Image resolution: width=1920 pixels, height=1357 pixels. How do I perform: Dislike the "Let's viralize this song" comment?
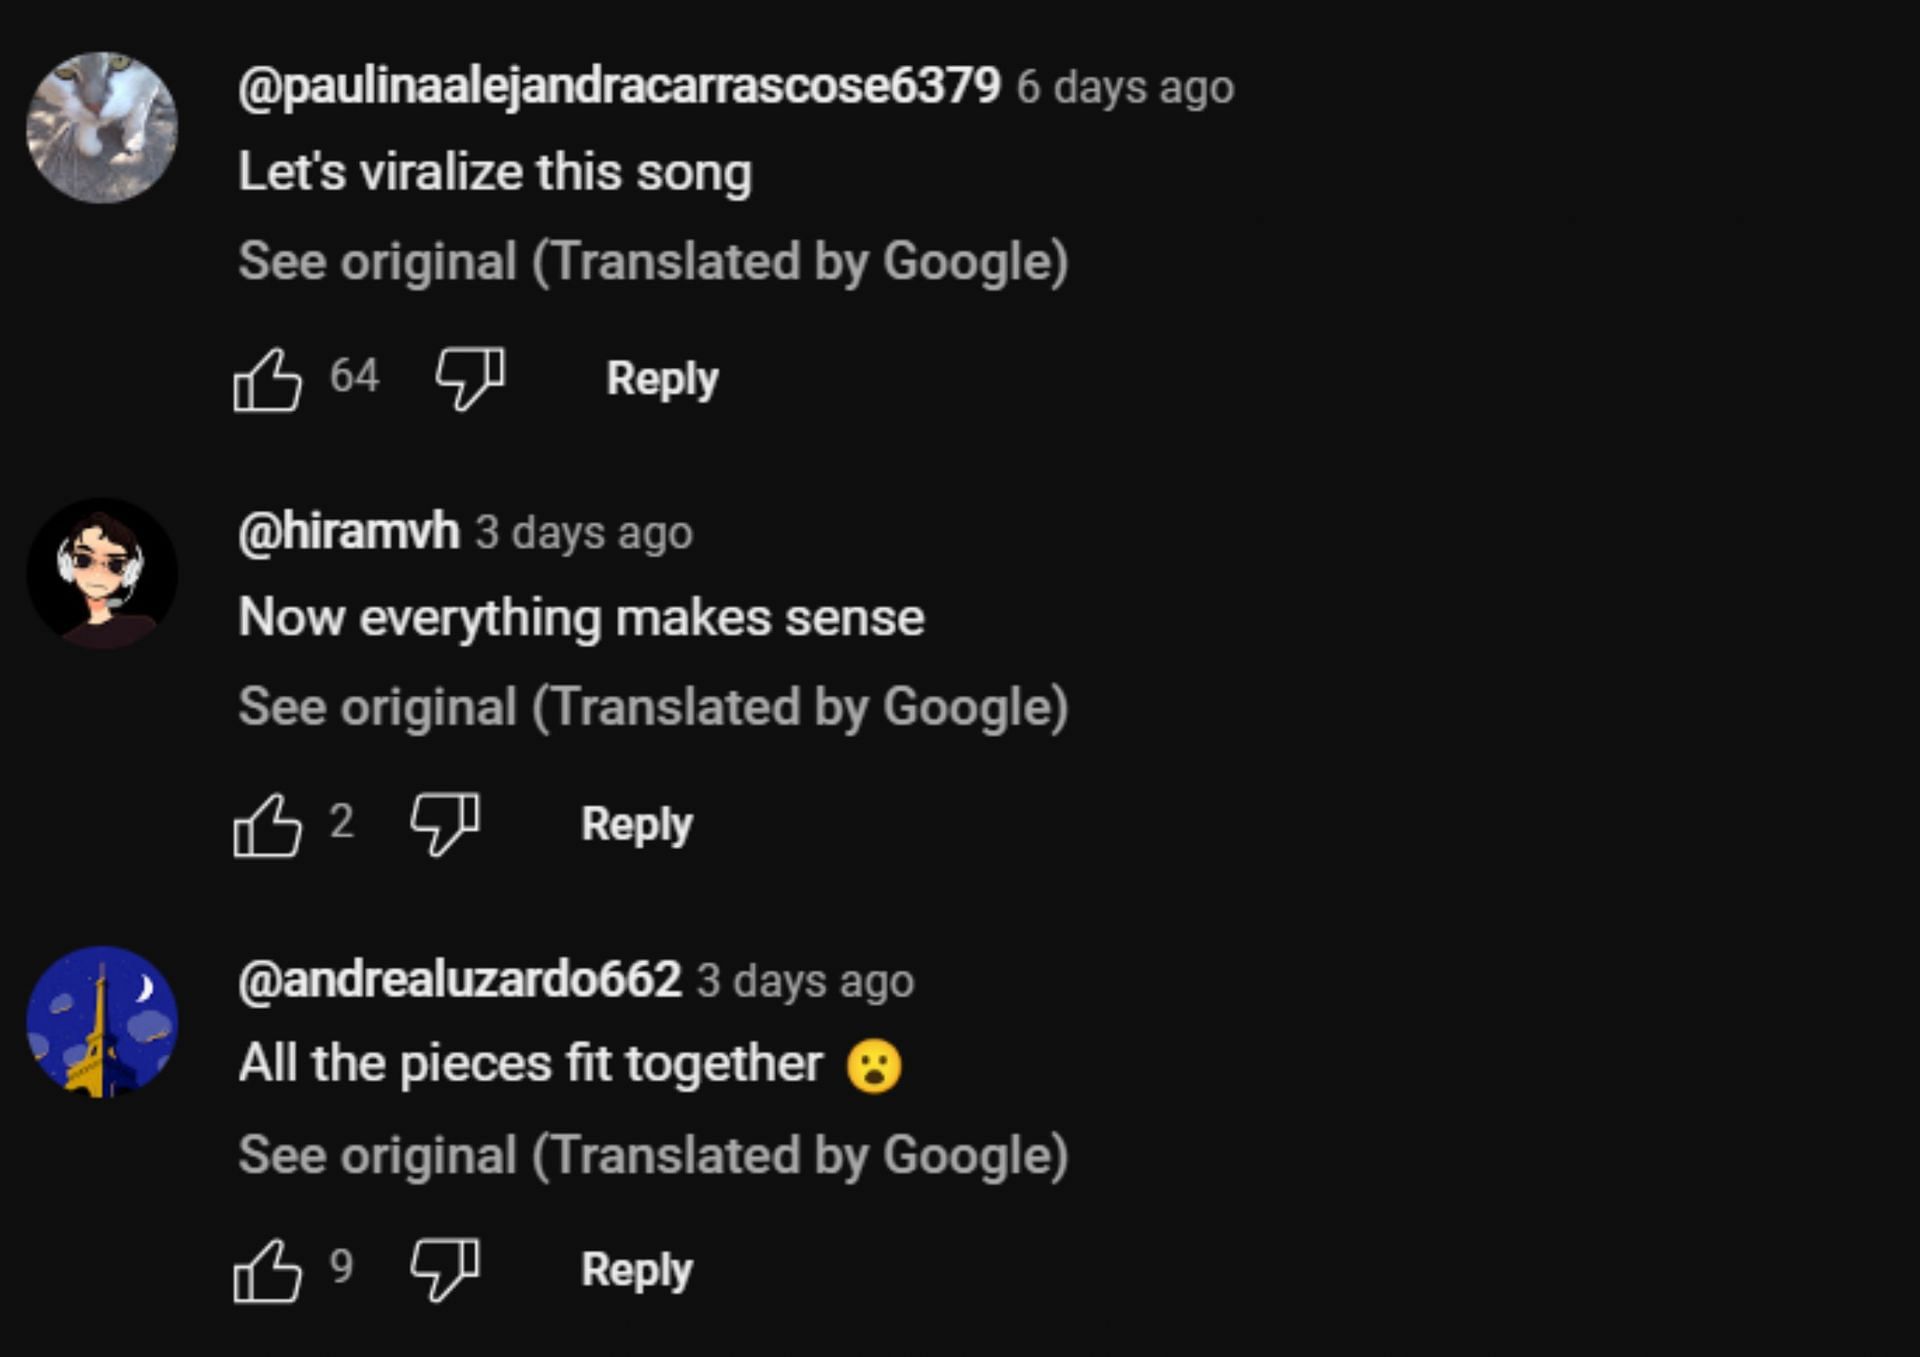click(469, 379)
